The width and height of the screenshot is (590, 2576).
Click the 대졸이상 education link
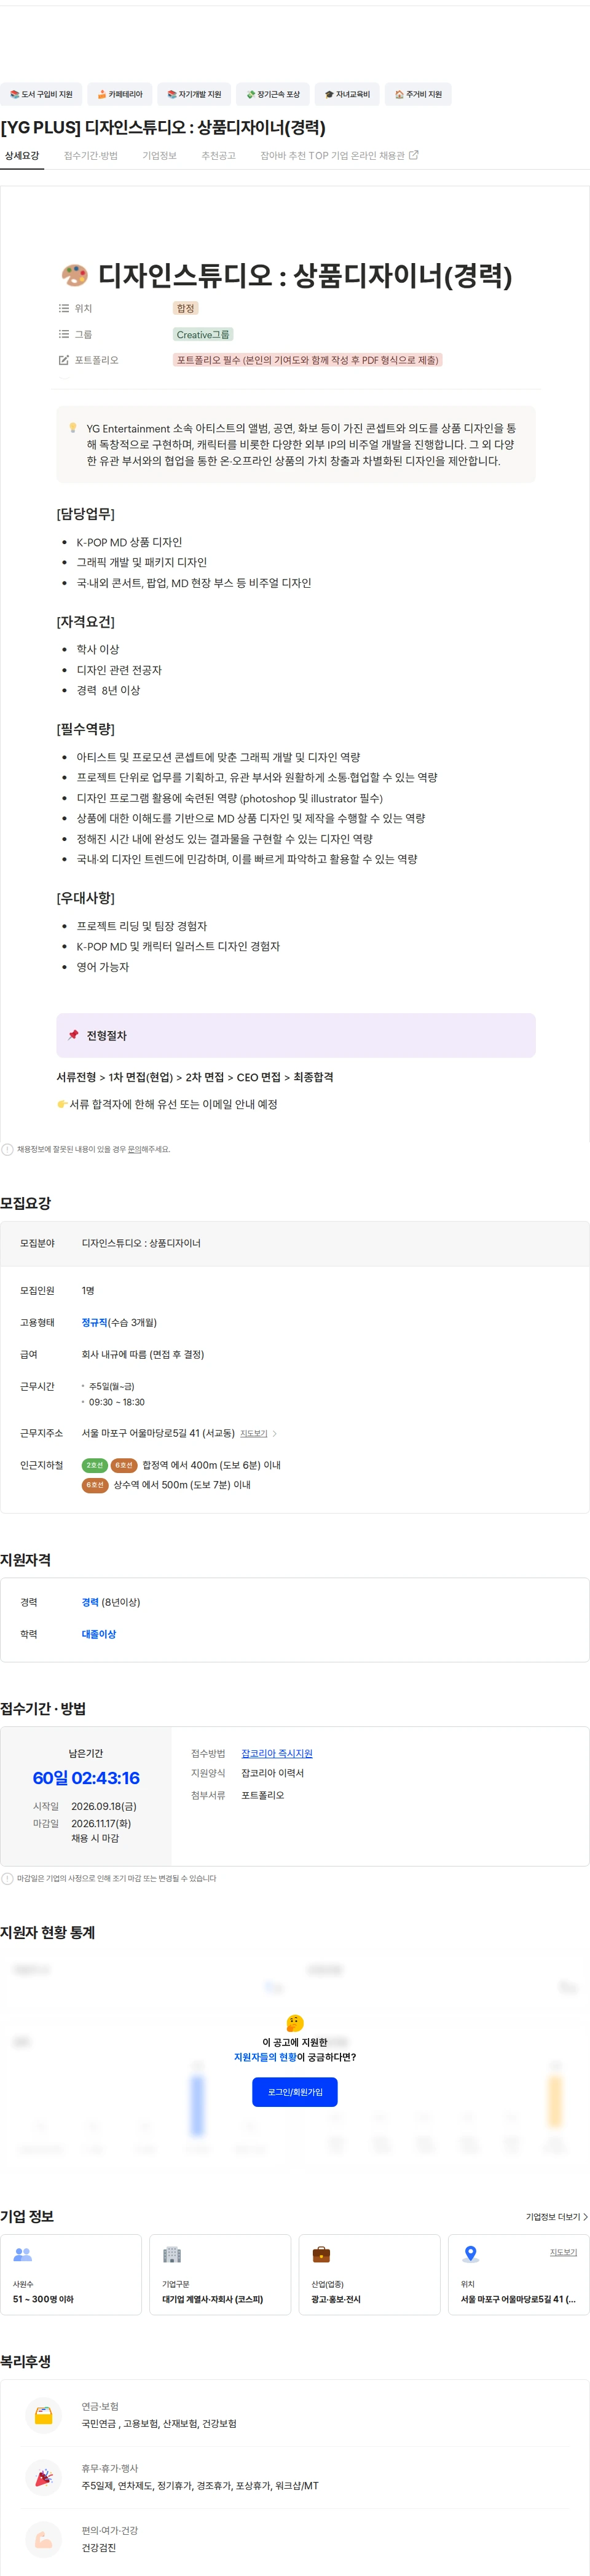pos(99,1634)
